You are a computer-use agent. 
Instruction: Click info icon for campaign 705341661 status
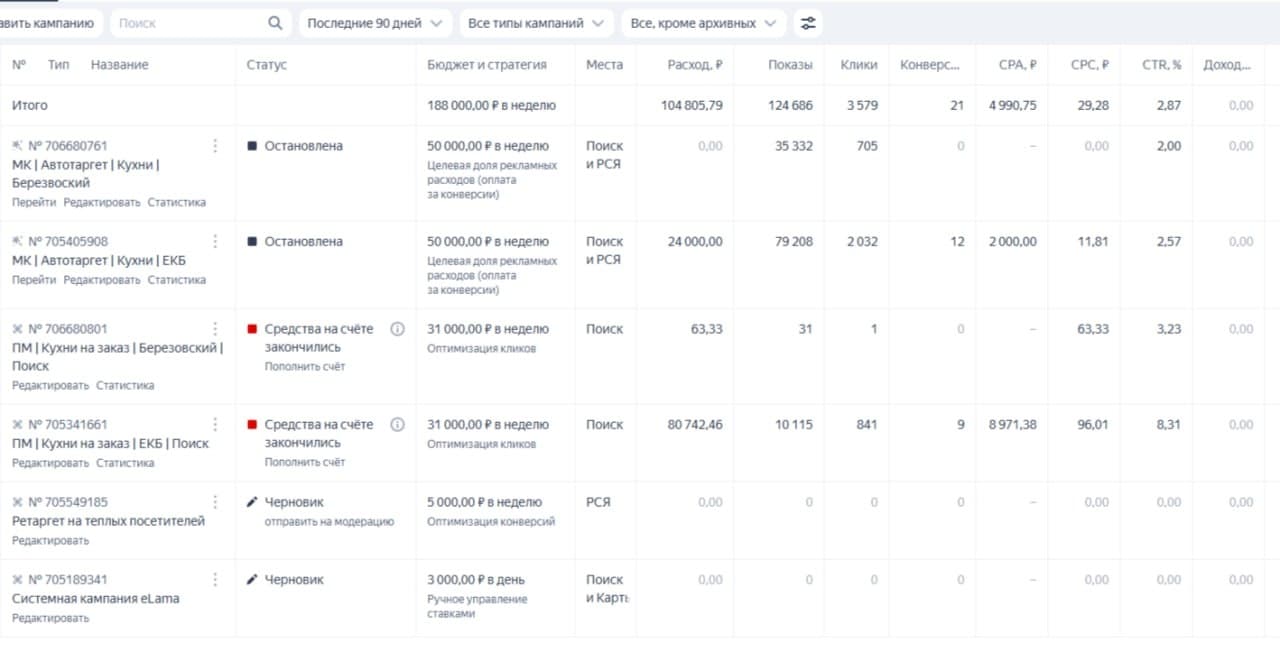point(397,425)
